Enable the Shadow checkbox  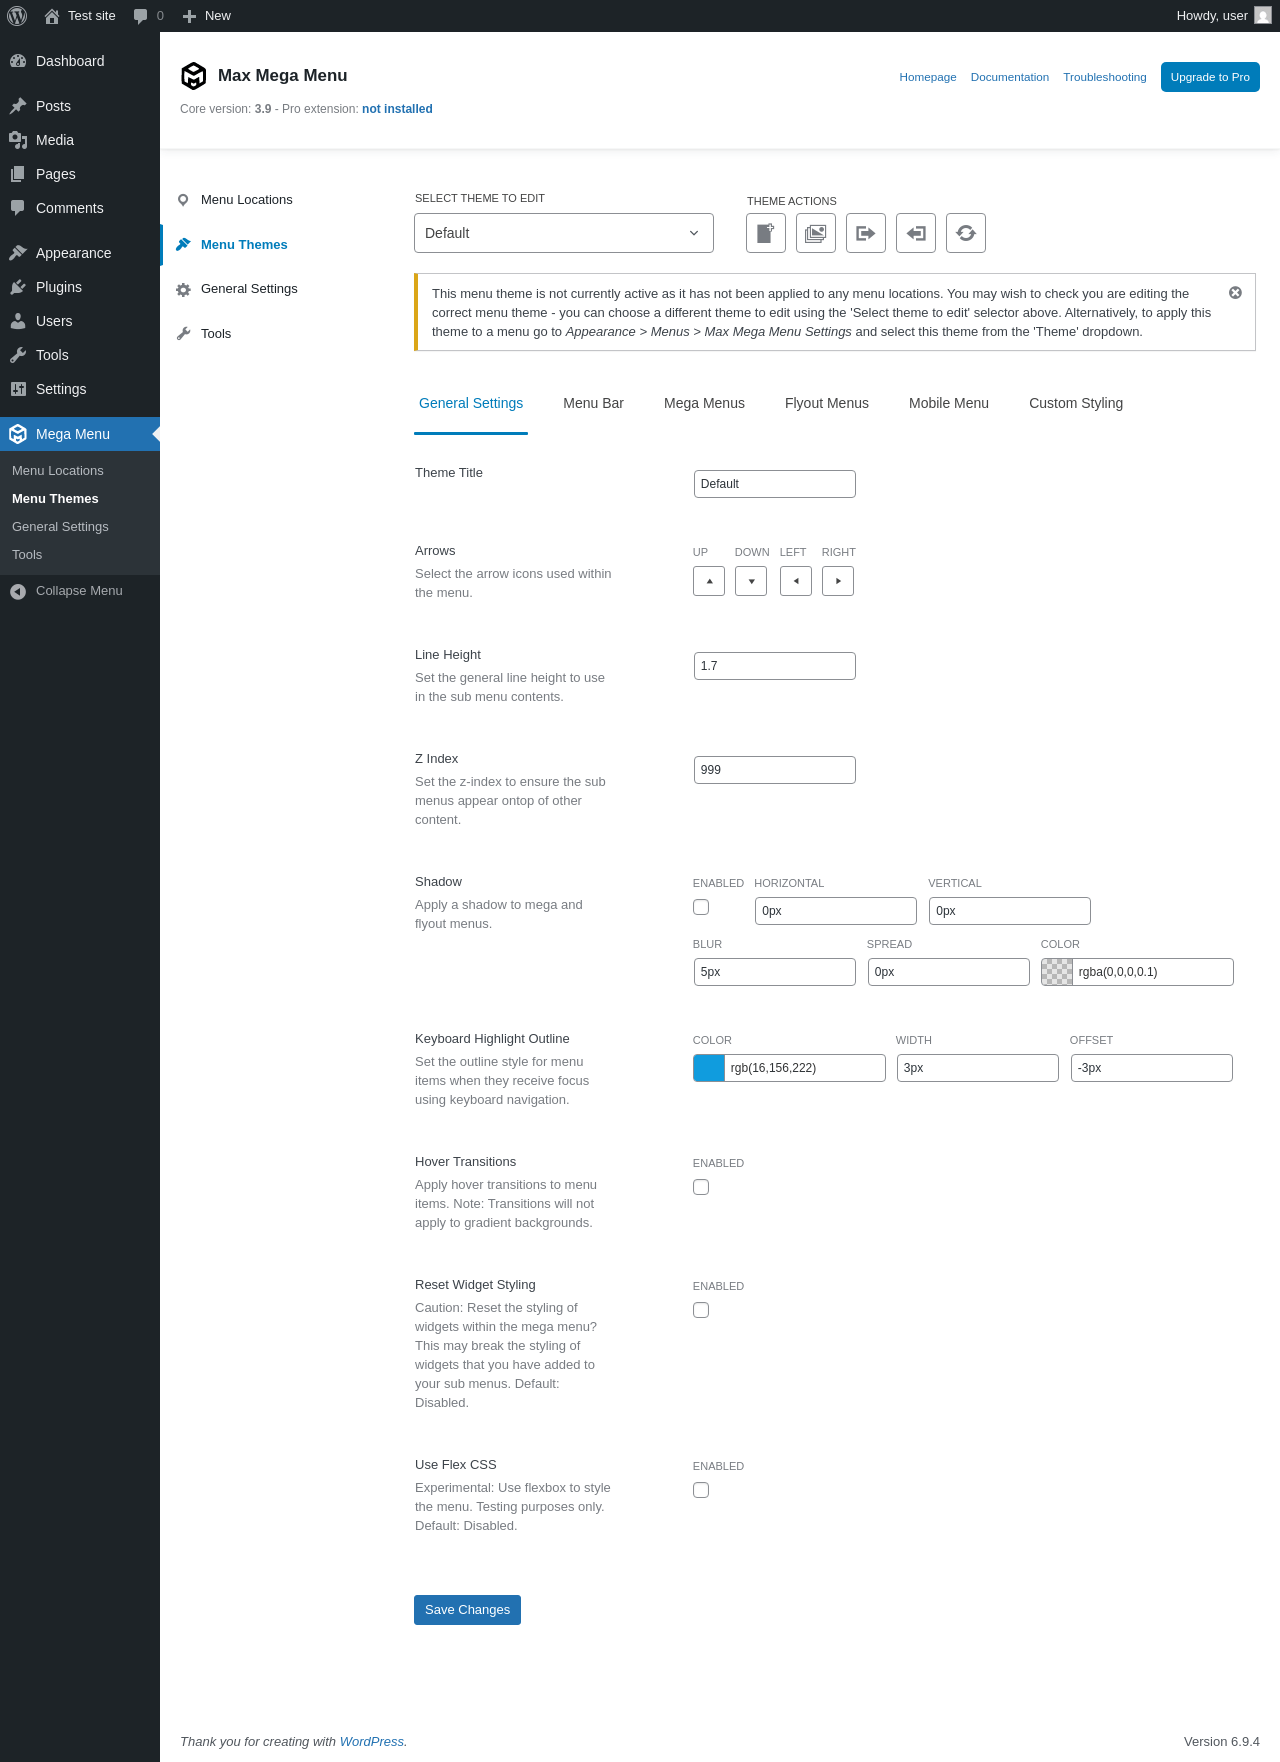[701, 907]
